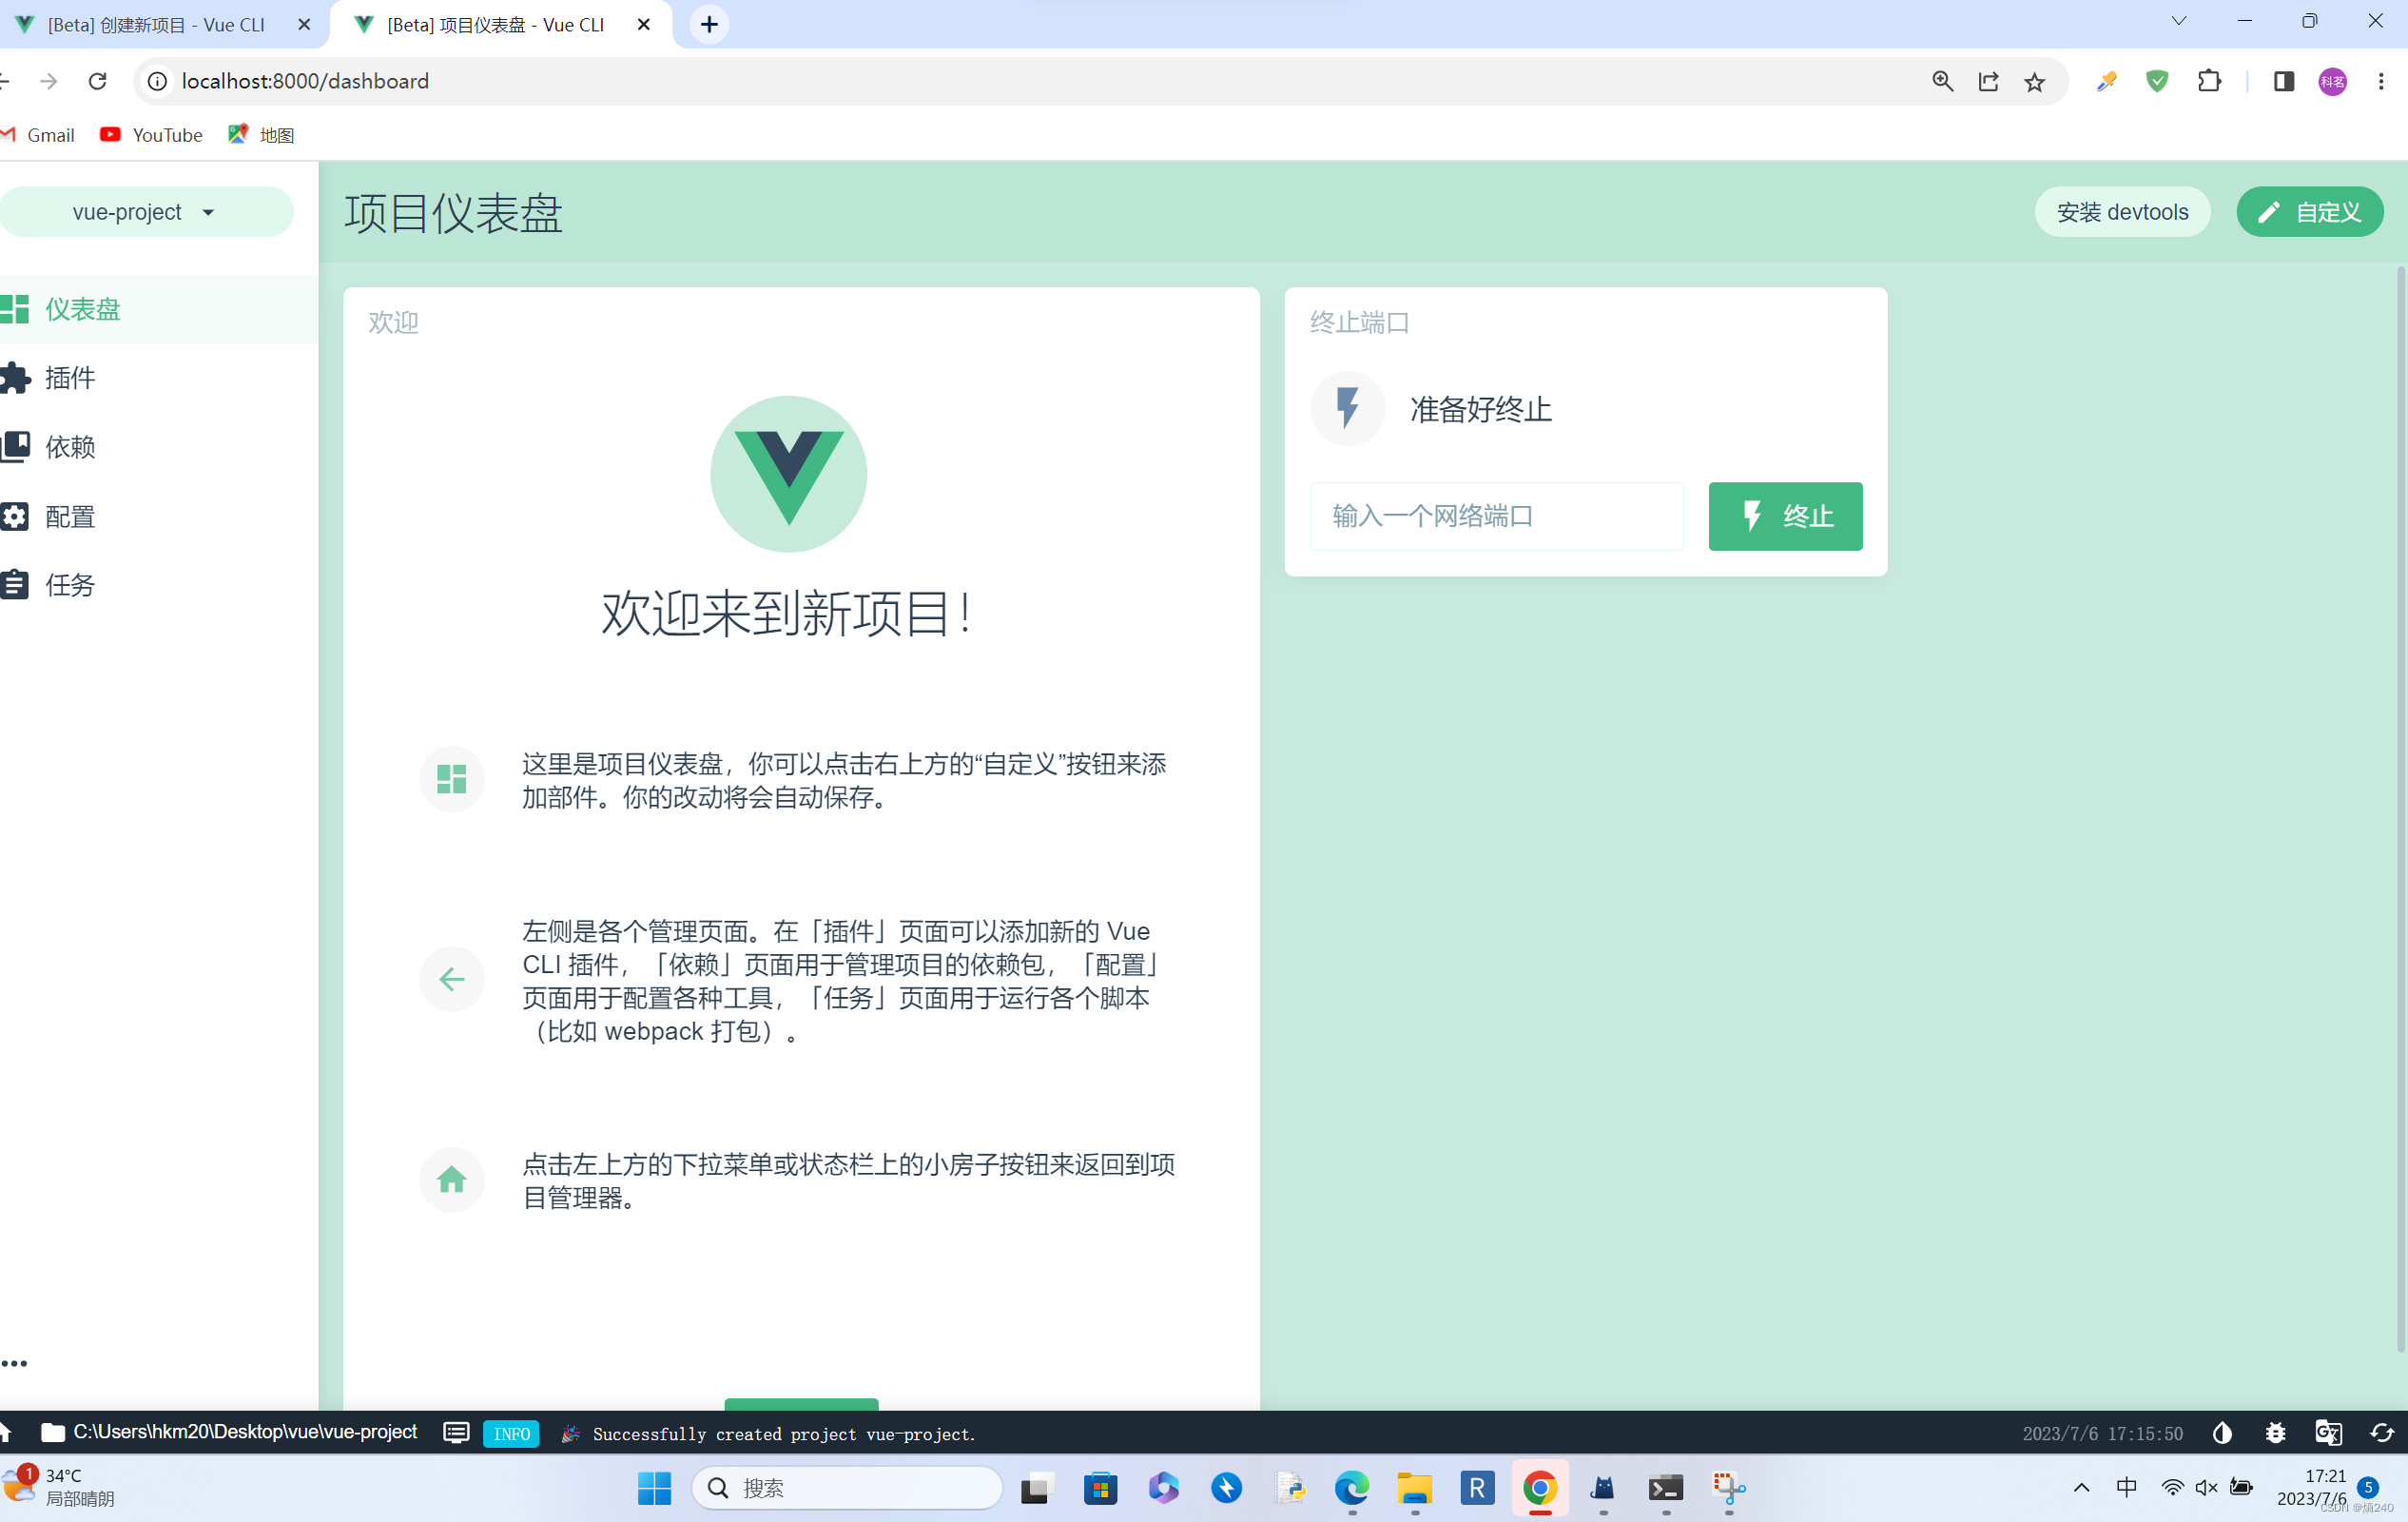Open the terminal app from taskbar

coord(1665,1488)
